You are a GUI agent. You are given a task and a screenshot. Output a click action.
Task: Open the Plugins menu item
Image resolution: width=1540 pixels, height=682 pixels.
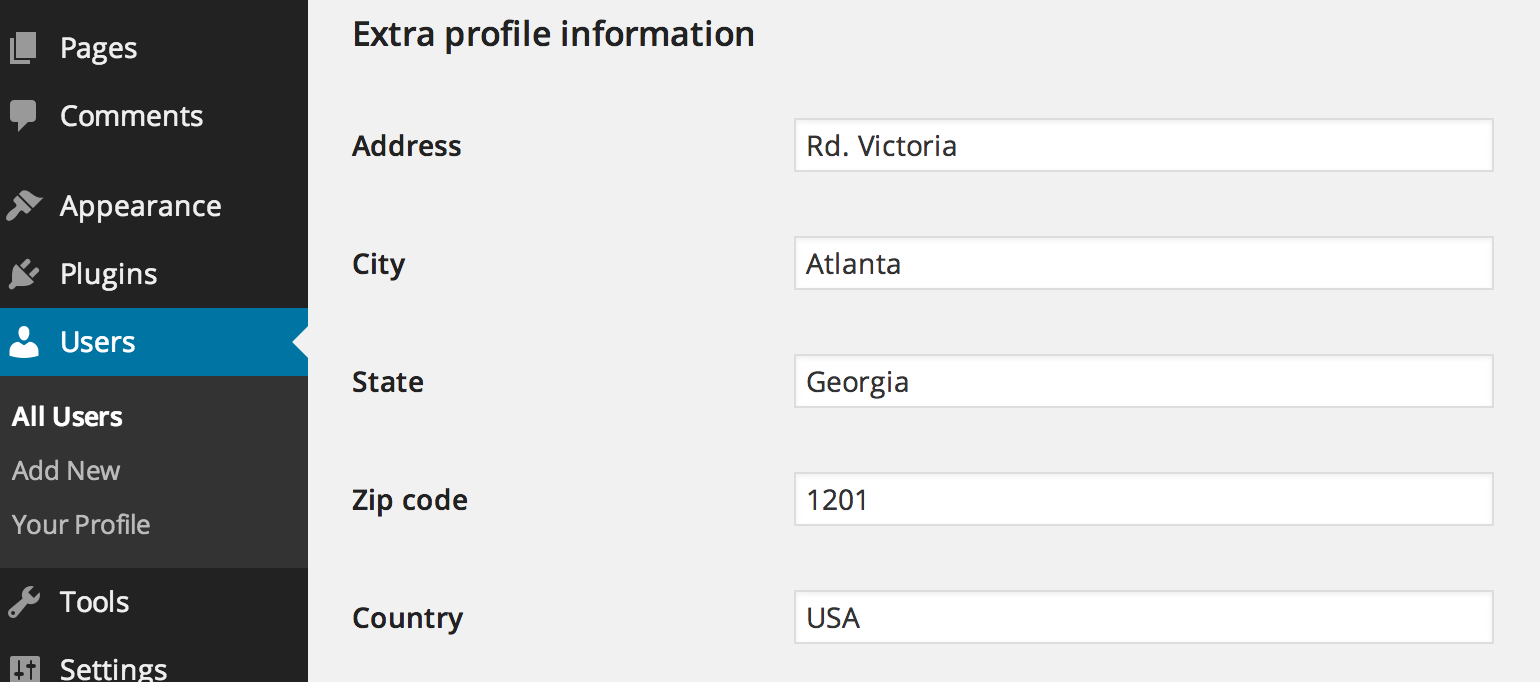pyautogui.click(x=108, y=274)
